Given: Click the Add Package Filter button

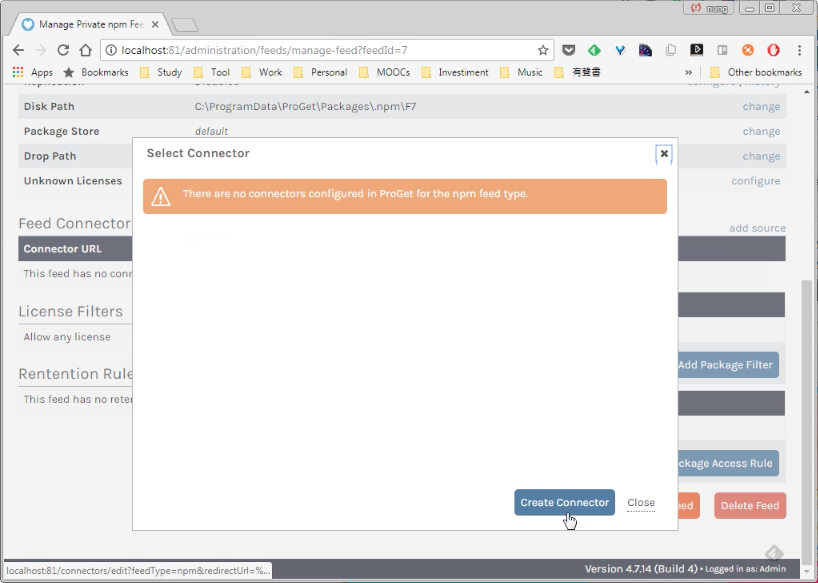Looking at the screenshot, I should 728,365.
